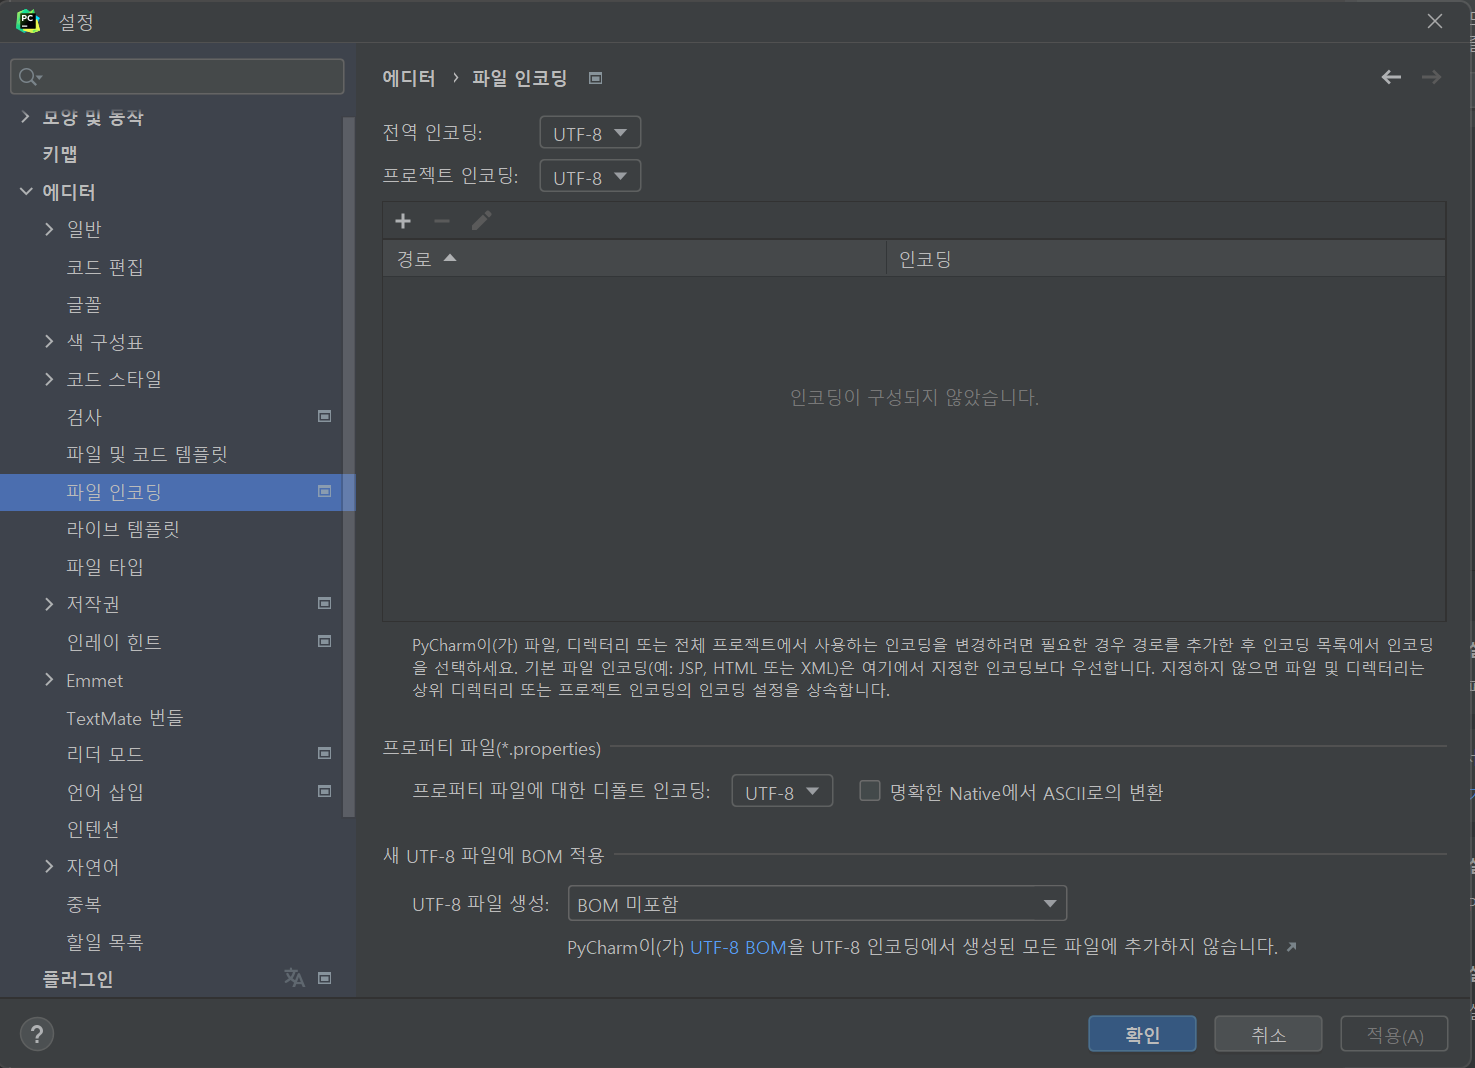Open 라이브 템플릿 settings
Viewport: 1475px width, 1068px height.
pos(123,529)
